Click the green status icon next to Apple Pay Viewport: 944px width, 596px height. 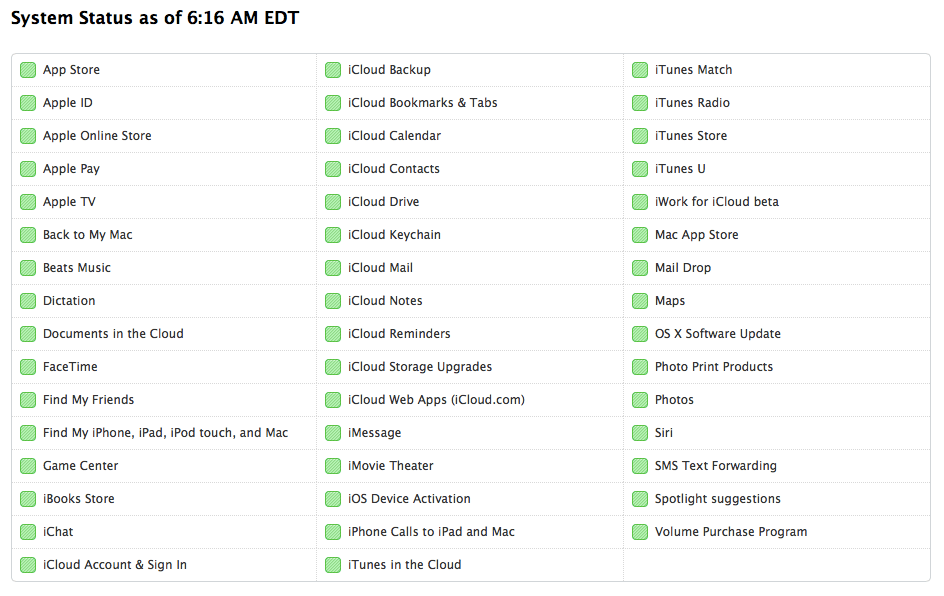pyautogui.click(x=28, y=169)
